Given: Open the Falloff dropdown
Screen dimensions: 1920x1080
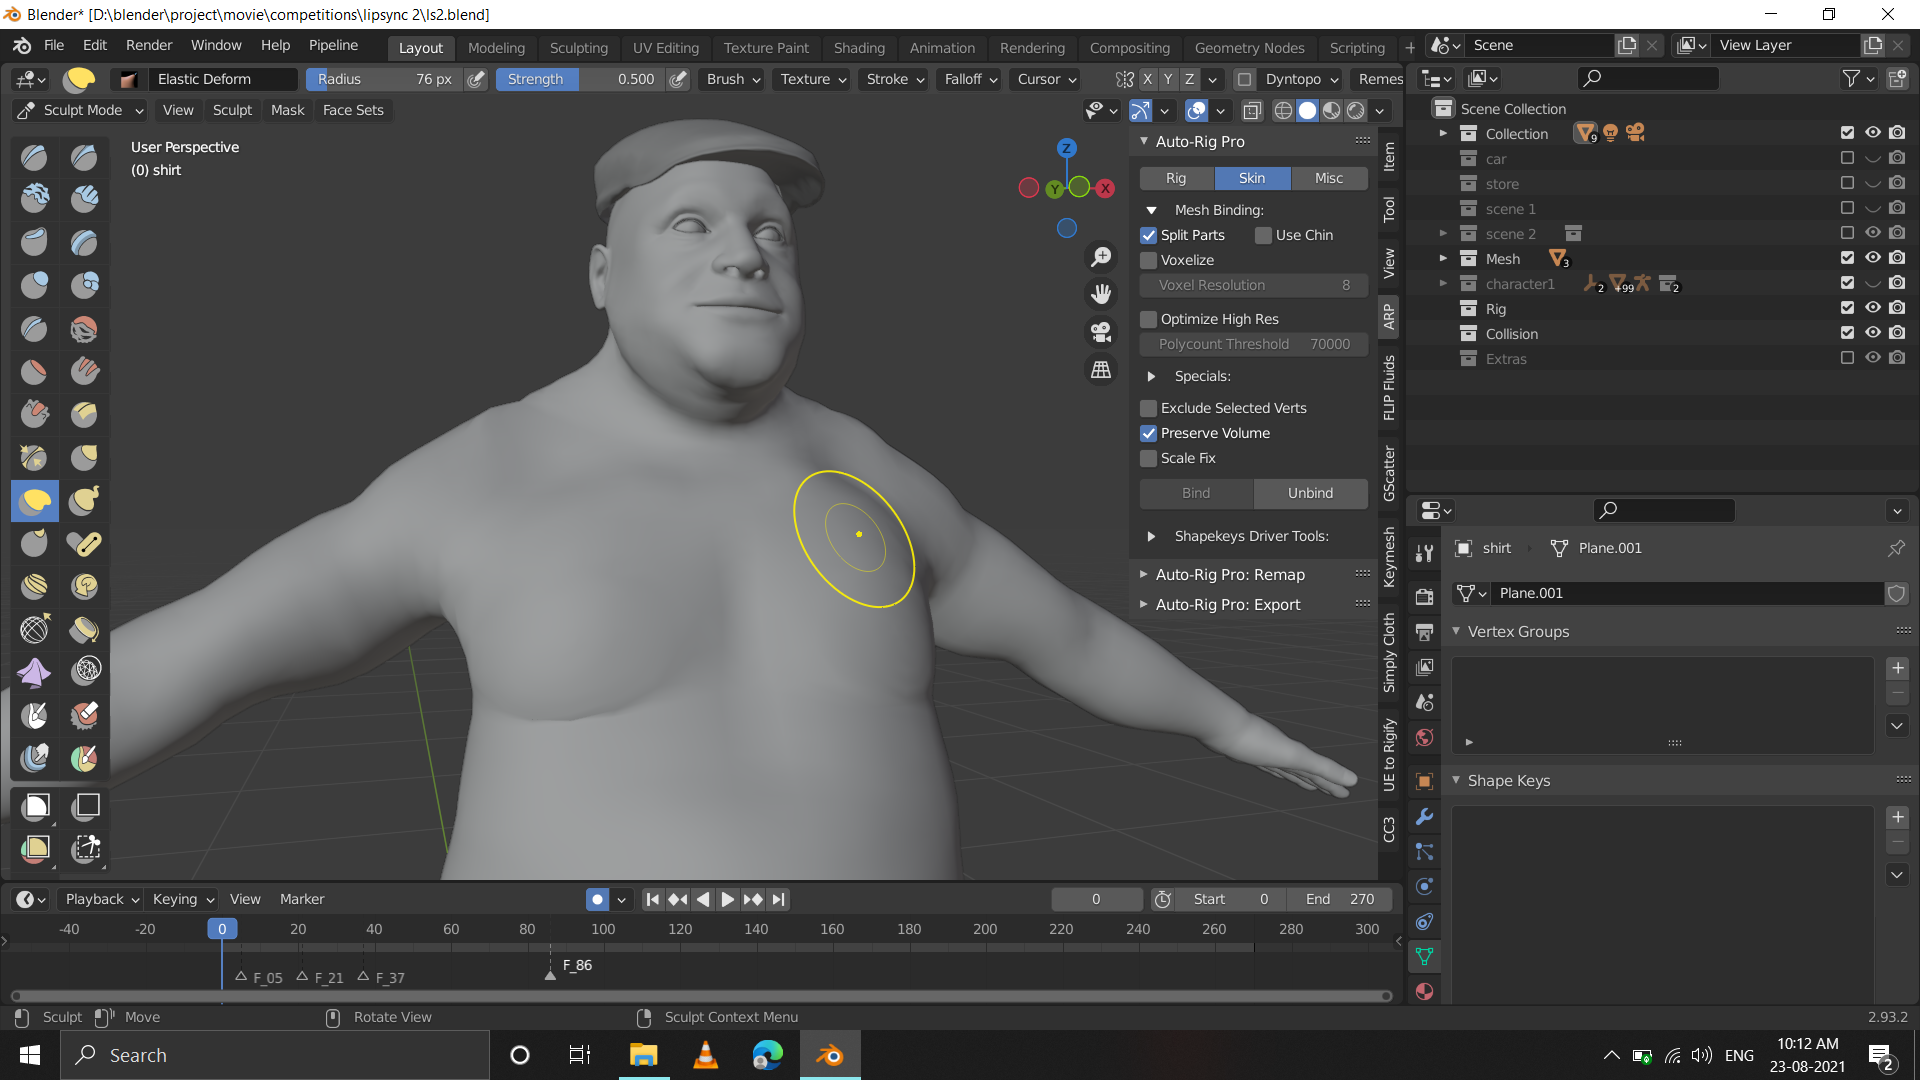Looking at the screenshot, I should tap(971, 79).
